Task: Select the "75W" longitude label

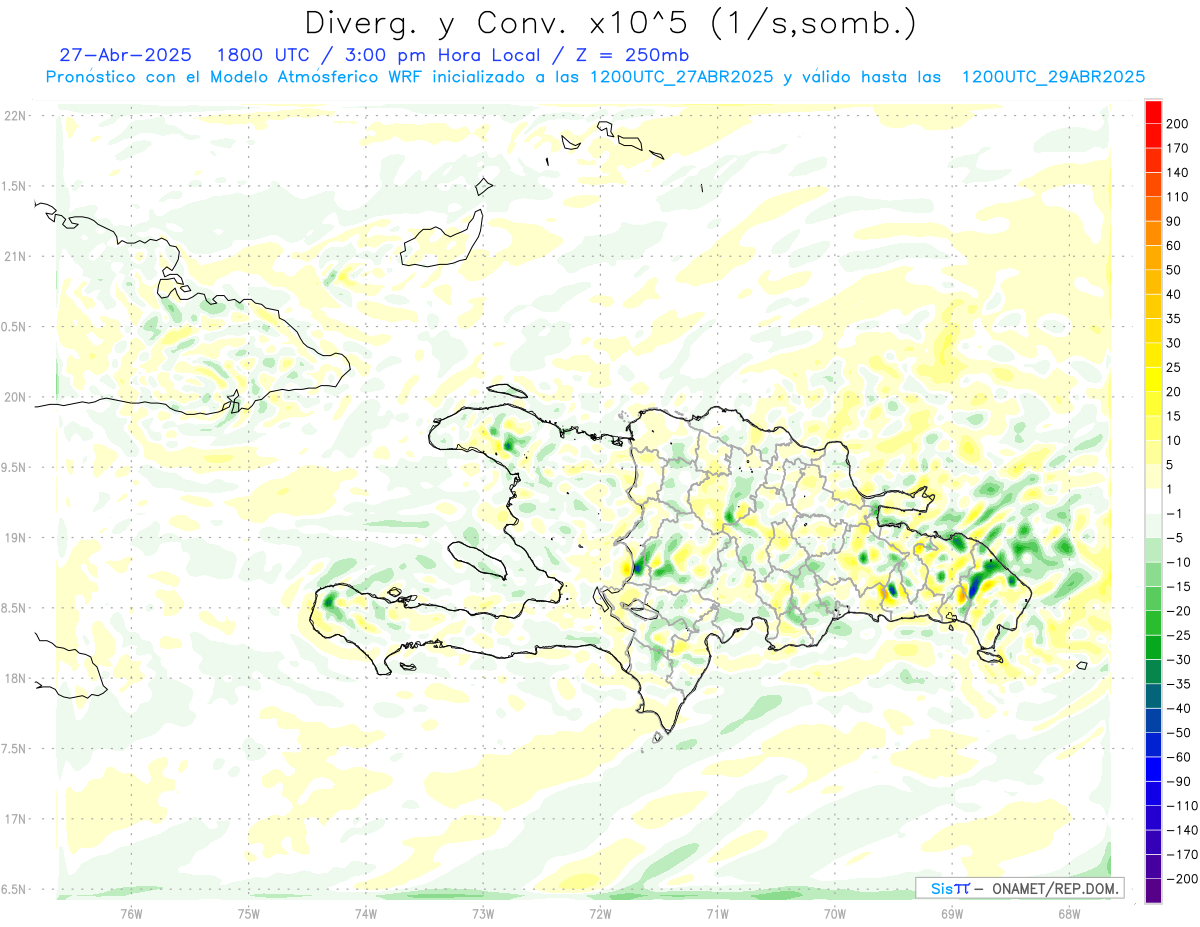Action: click(249, 914)
